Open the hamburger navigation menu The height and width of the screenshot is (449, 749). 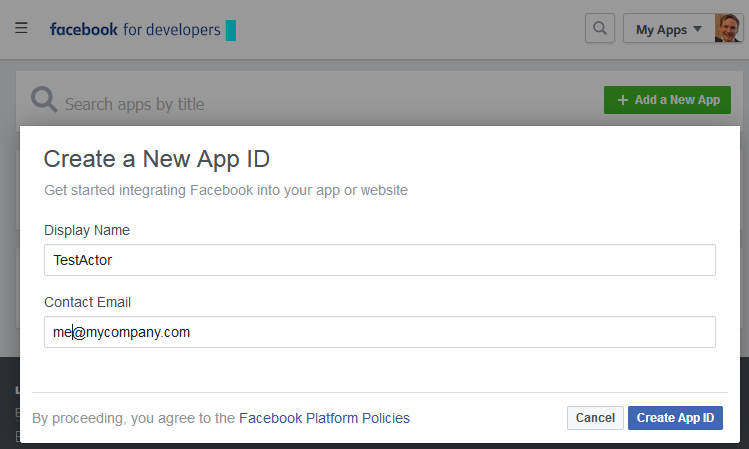click(x=21, y=28)
